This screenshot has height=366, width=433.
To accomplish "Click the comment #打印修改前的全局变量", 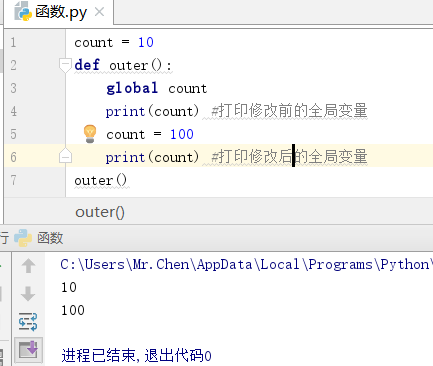I will pos(290,111).
